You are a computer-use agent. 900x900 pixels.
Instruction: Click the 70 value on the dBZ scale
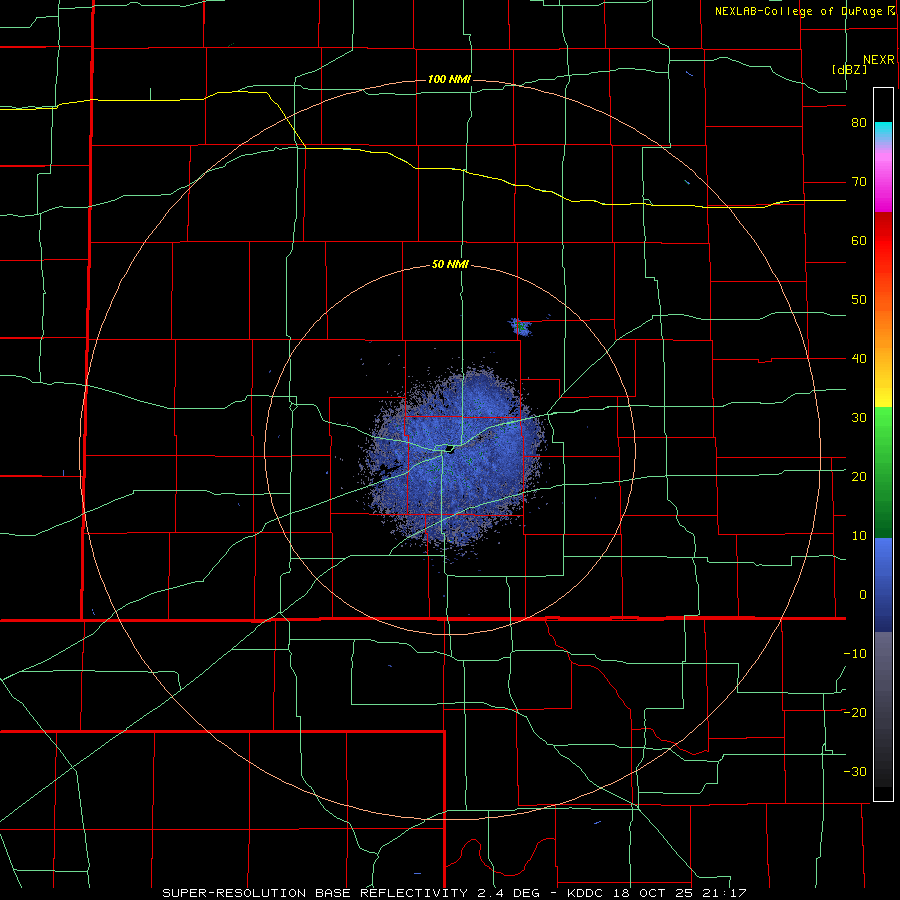pyautogui.click(x=859, y=182)
